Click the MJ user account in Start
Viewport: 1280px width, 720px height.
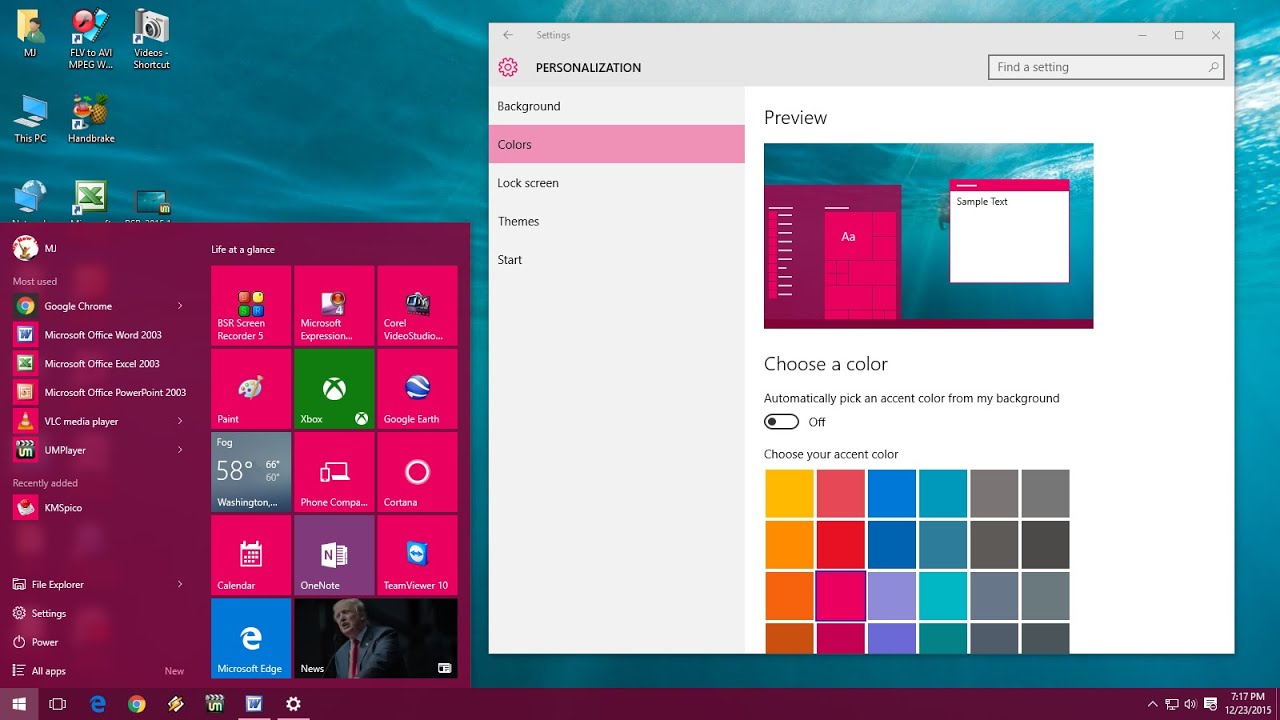35,248
